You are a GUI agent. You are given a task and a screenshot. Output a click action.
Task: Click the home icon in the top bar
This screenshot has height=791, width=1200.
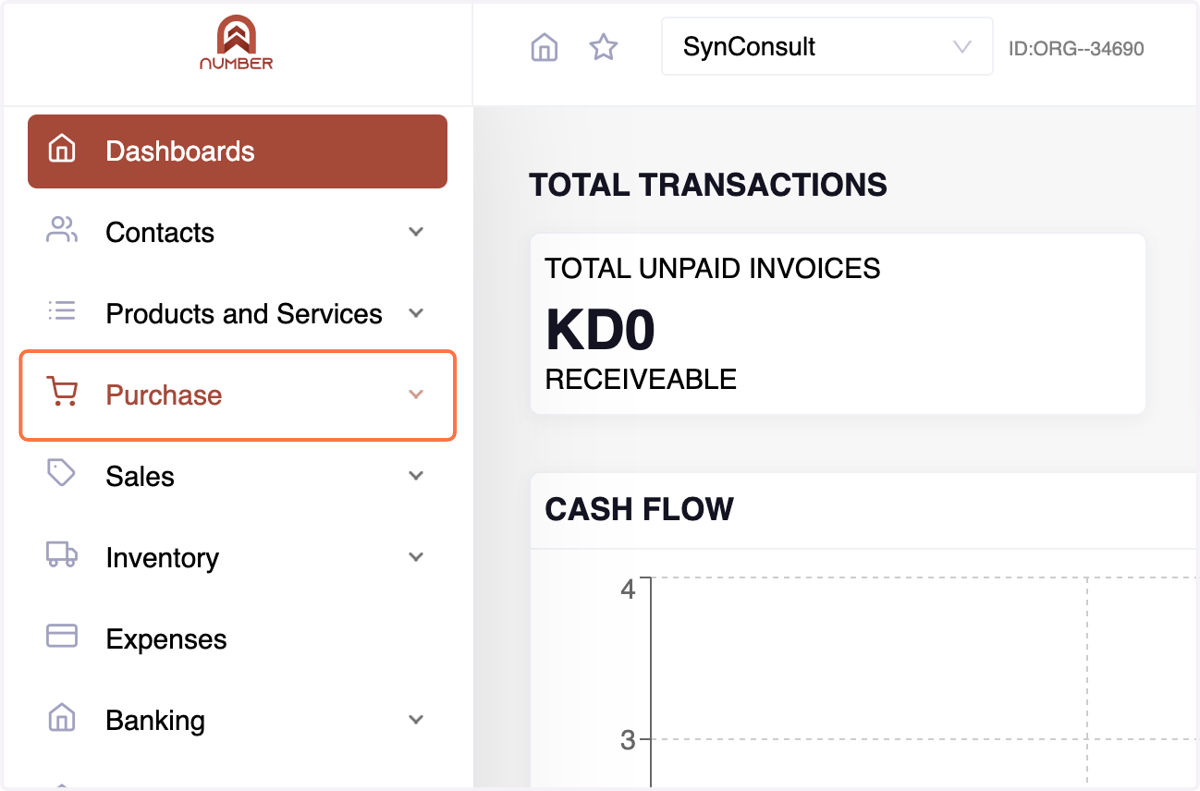pyautogui.click(x=544, y=47)
